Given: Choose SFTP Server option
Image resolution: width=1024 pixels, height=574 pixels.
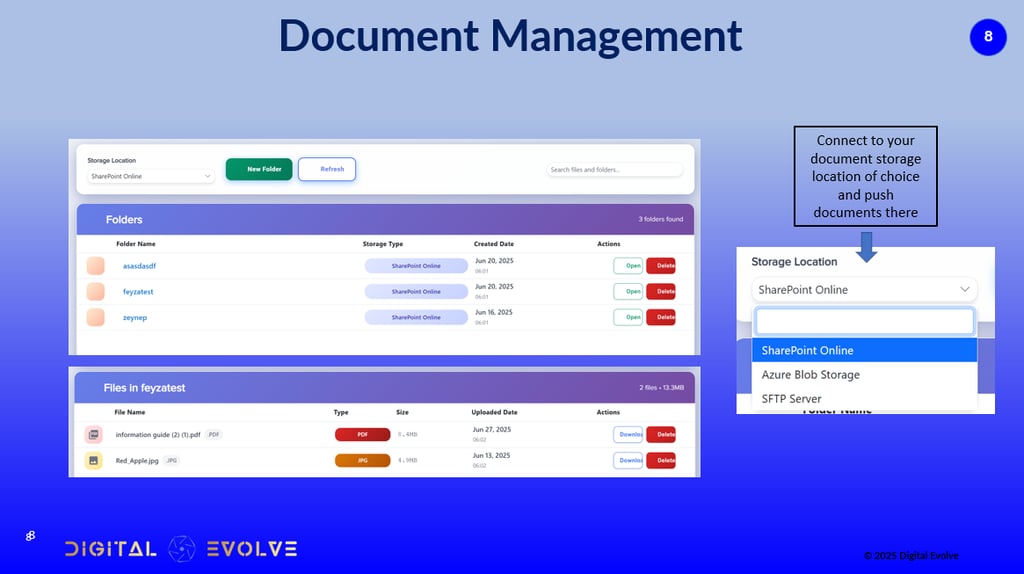Looking at the screenshot, I should (x=864, y=398).
